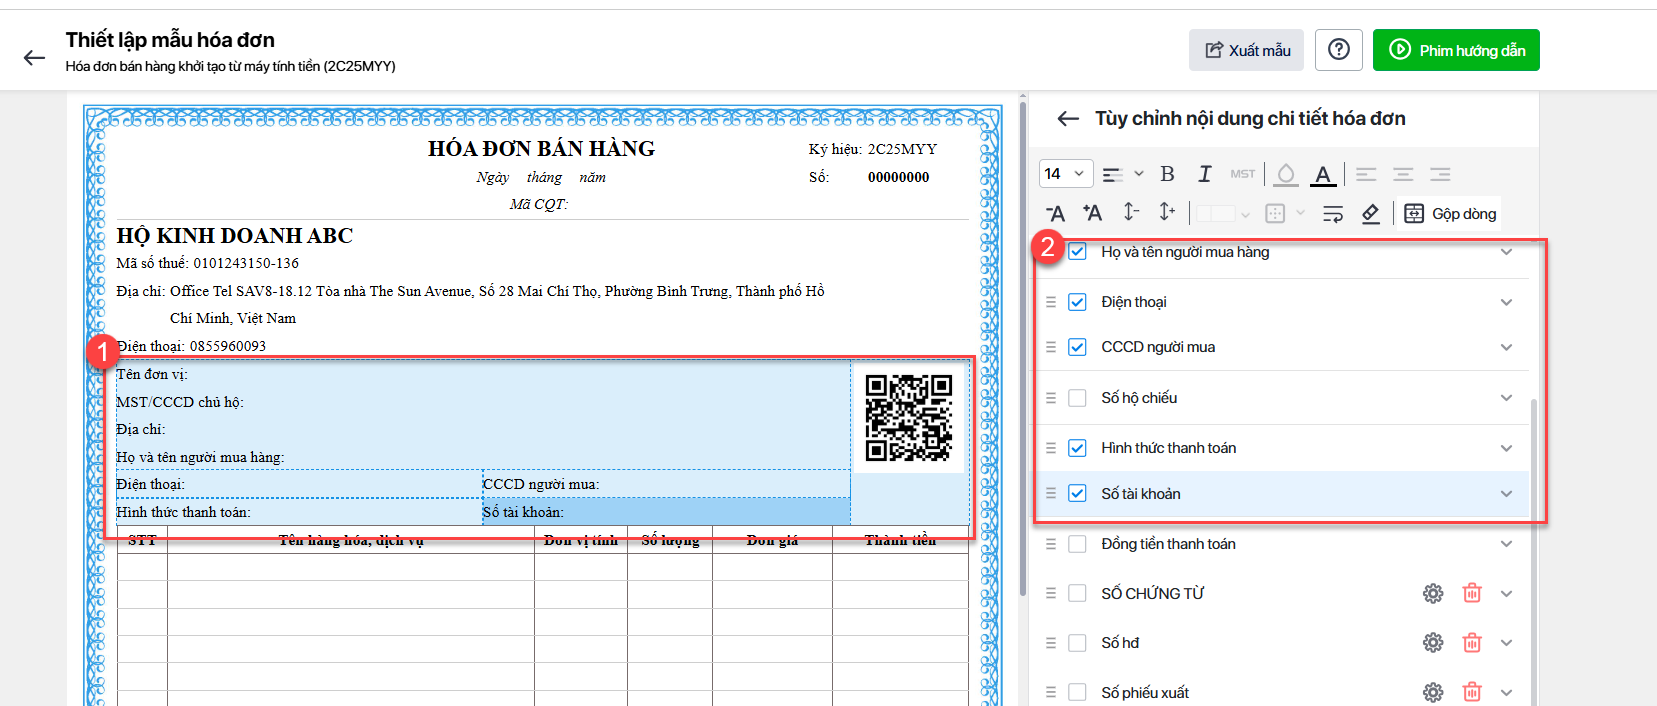Select the Số phiếu xuất list item

pos(1145,692)
